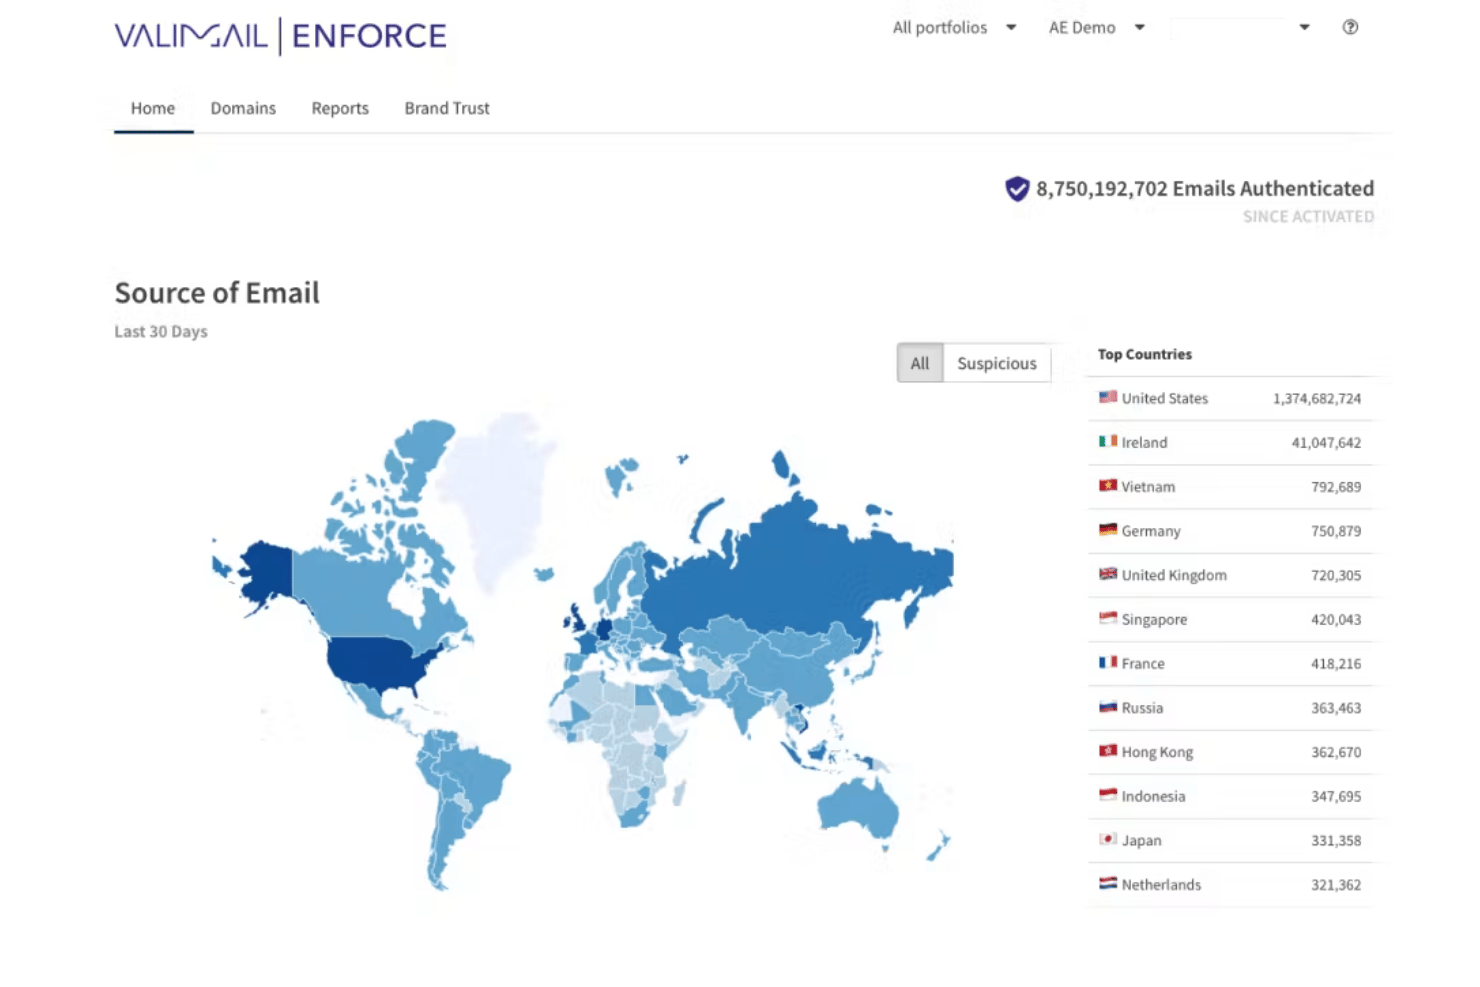This screenshot has height=987, width=1480.
Task: Click the Source of Email heading
Action: click(217, 293)
